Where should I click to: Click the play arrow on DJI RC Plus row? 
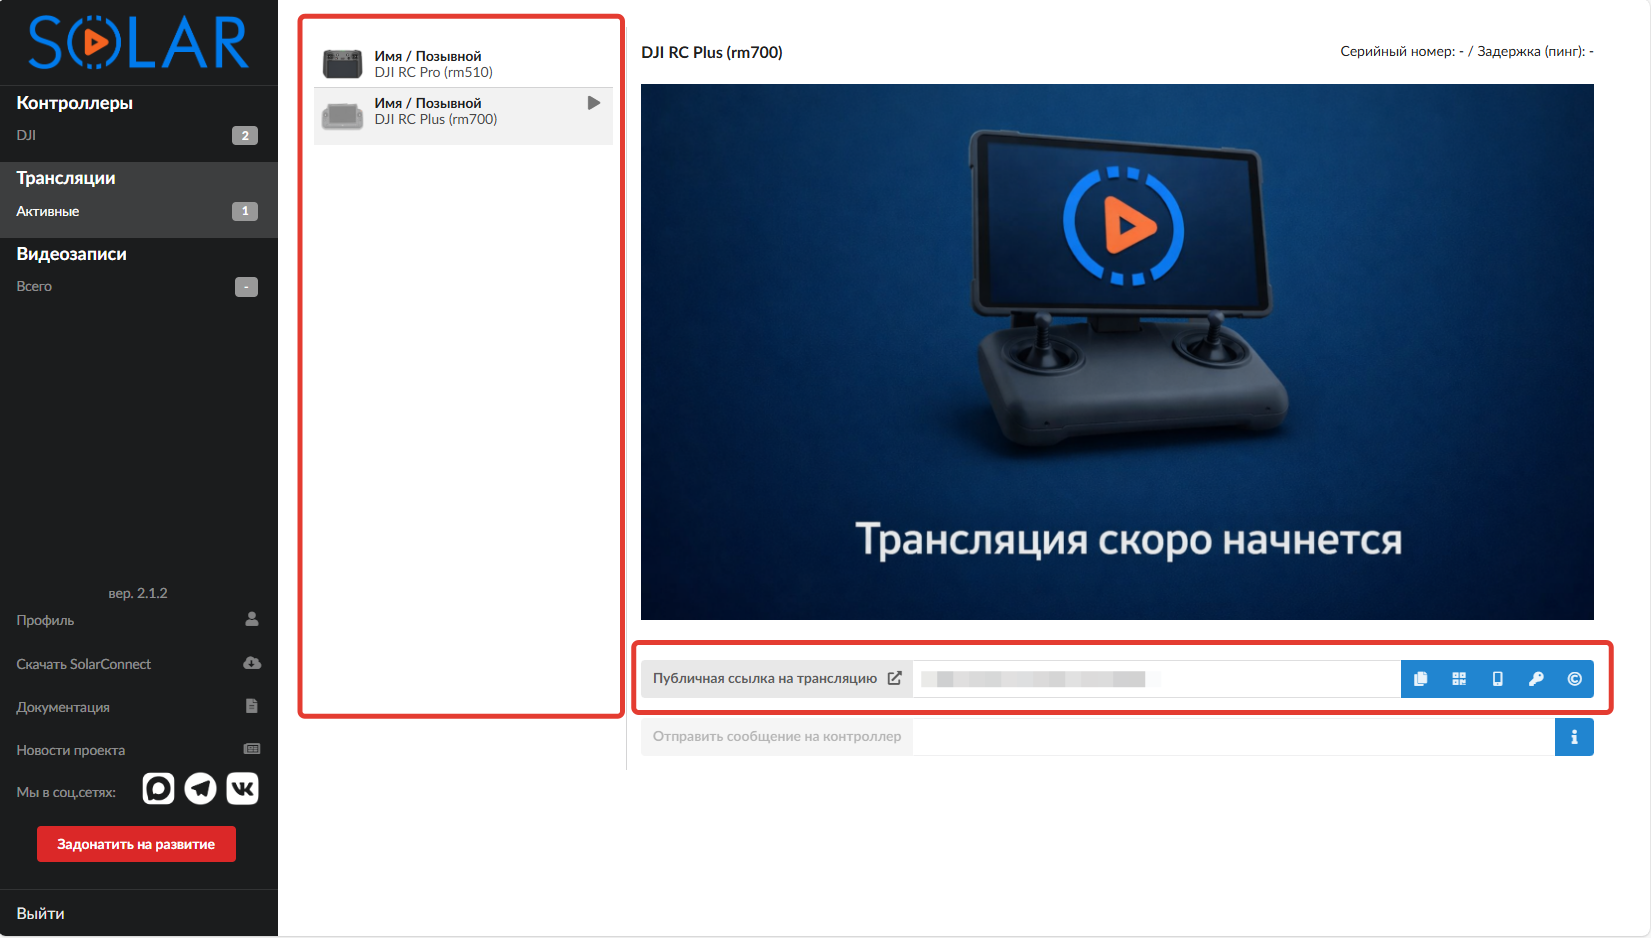point(594,103)
